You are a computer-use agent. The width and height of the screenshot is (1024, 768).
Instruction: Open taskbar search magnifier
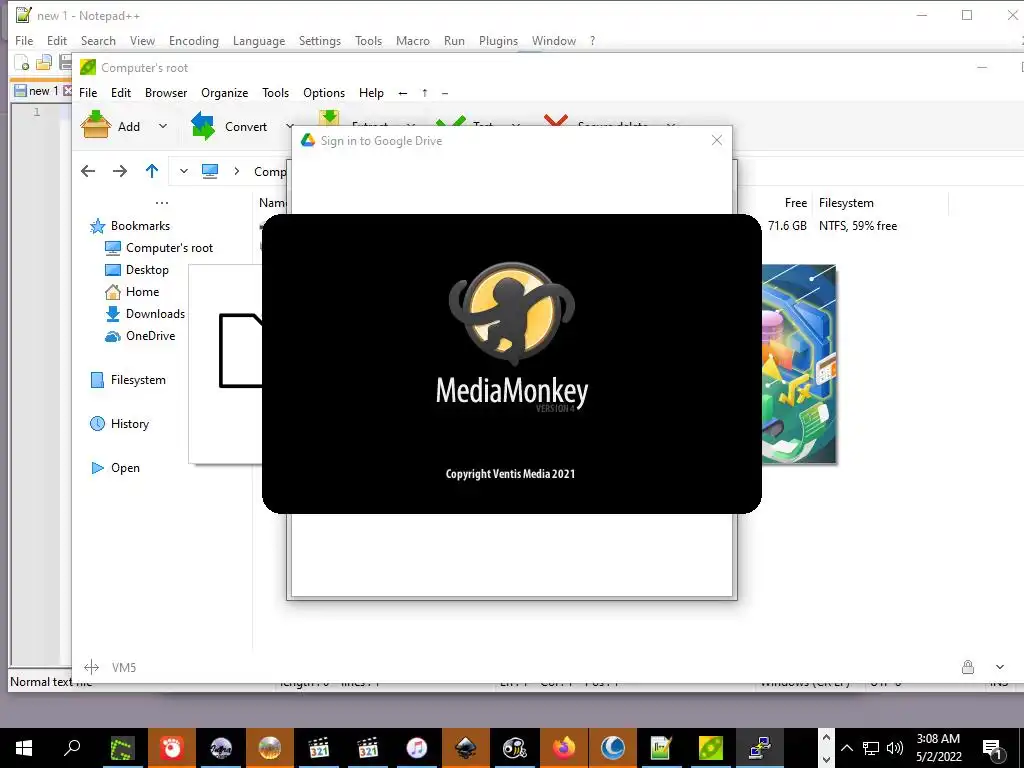coord(72,747)
